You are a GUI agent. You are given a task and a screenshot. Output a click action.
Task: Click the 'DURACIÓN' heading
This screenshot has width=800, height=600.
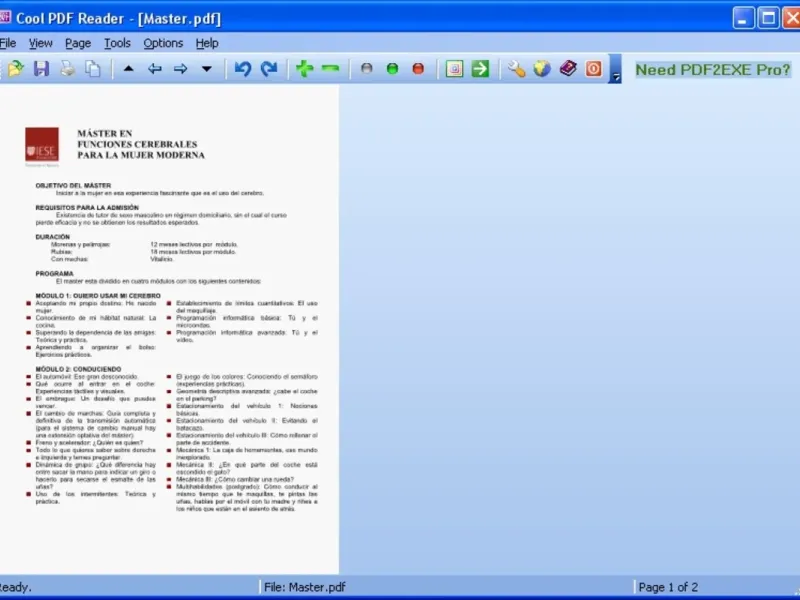[x=53, y=237]
